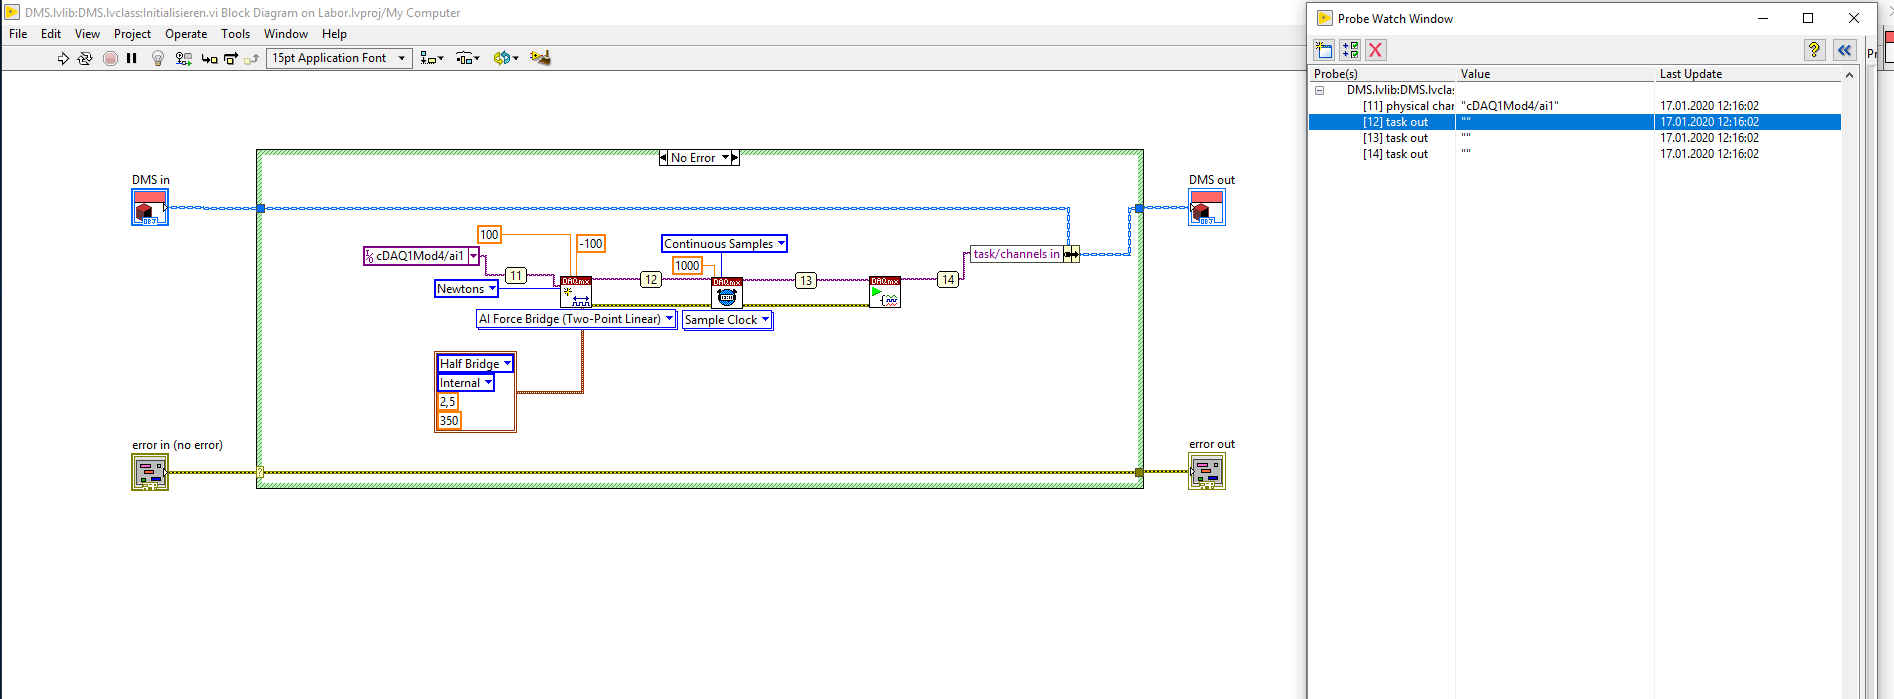Select the [13] task out probe row
Screen dimensions: 1894x699
click(1574, 138)
